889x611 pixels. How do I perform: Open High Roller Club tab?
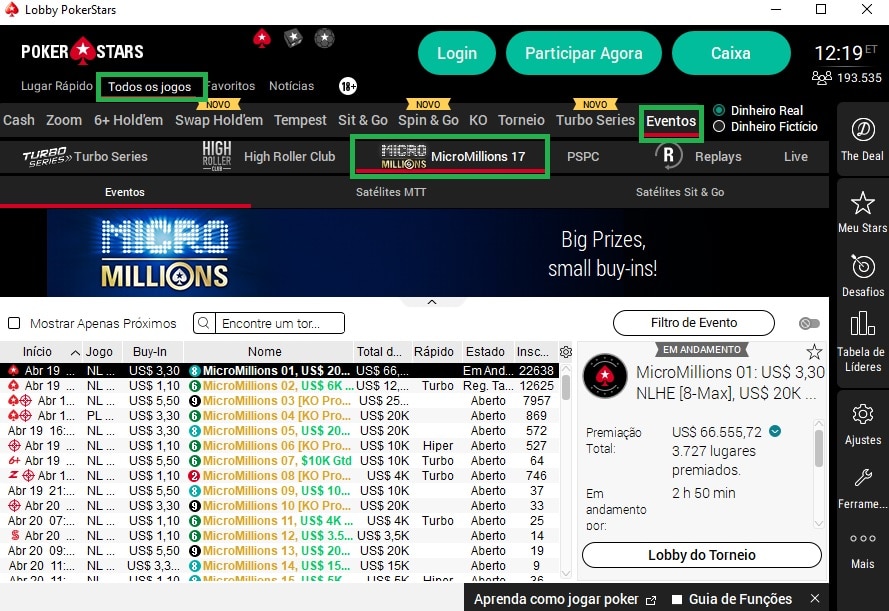(269, 156)
